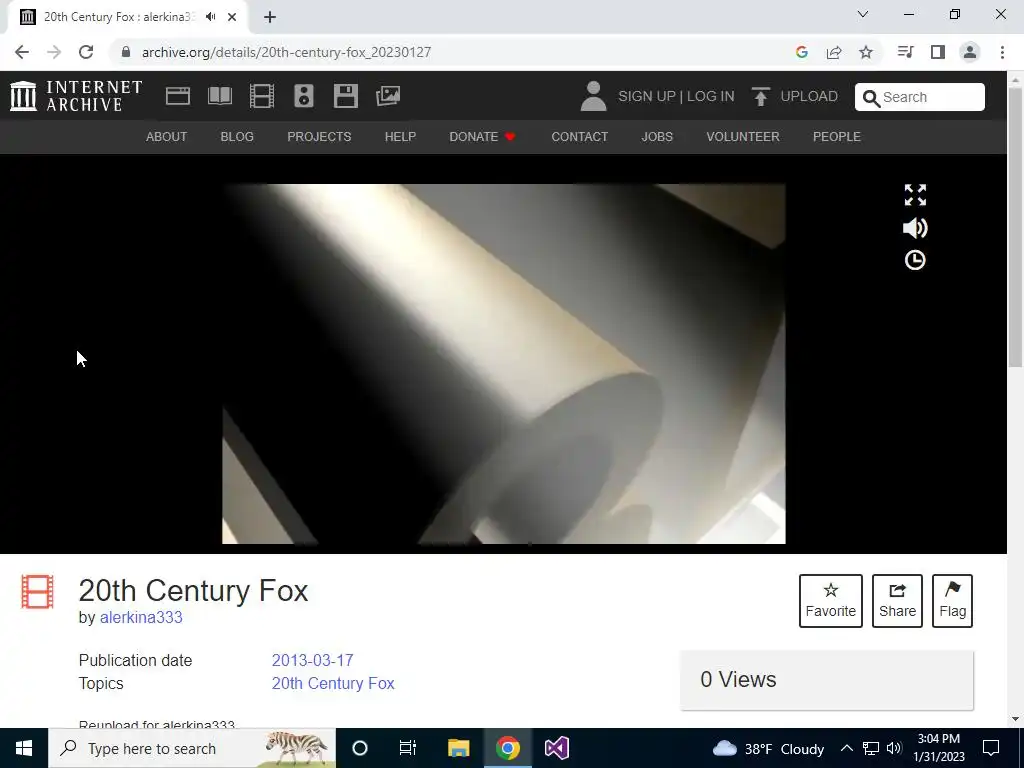Open the ABOUT menu item
The height and width of the screenshot is (768, 1024).
point(167,136)
